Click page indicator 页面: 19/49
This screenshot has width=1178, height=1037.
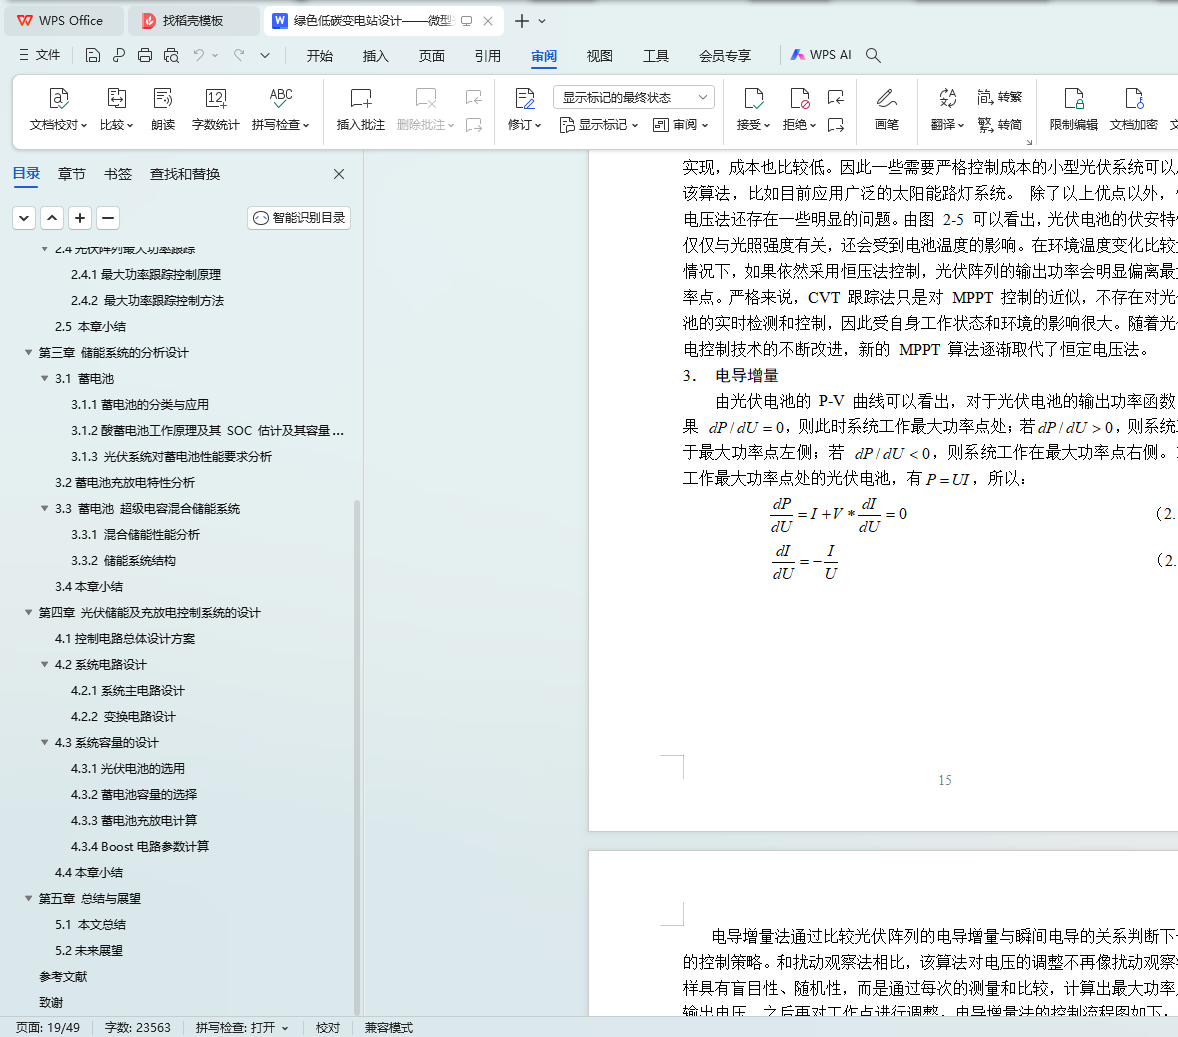coord(47,1027)
